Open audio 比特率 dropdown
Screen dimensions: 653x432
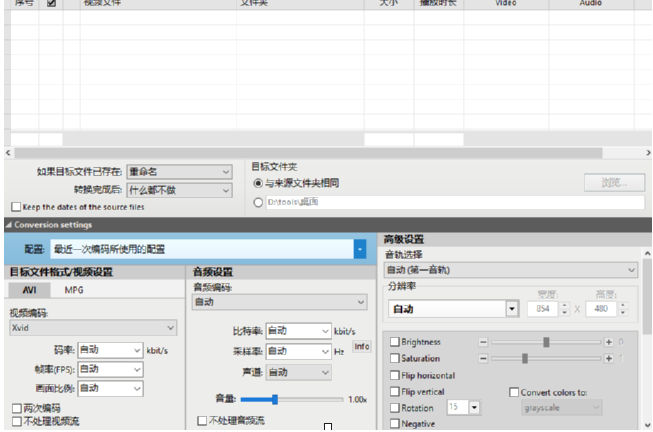click(299, 331)
